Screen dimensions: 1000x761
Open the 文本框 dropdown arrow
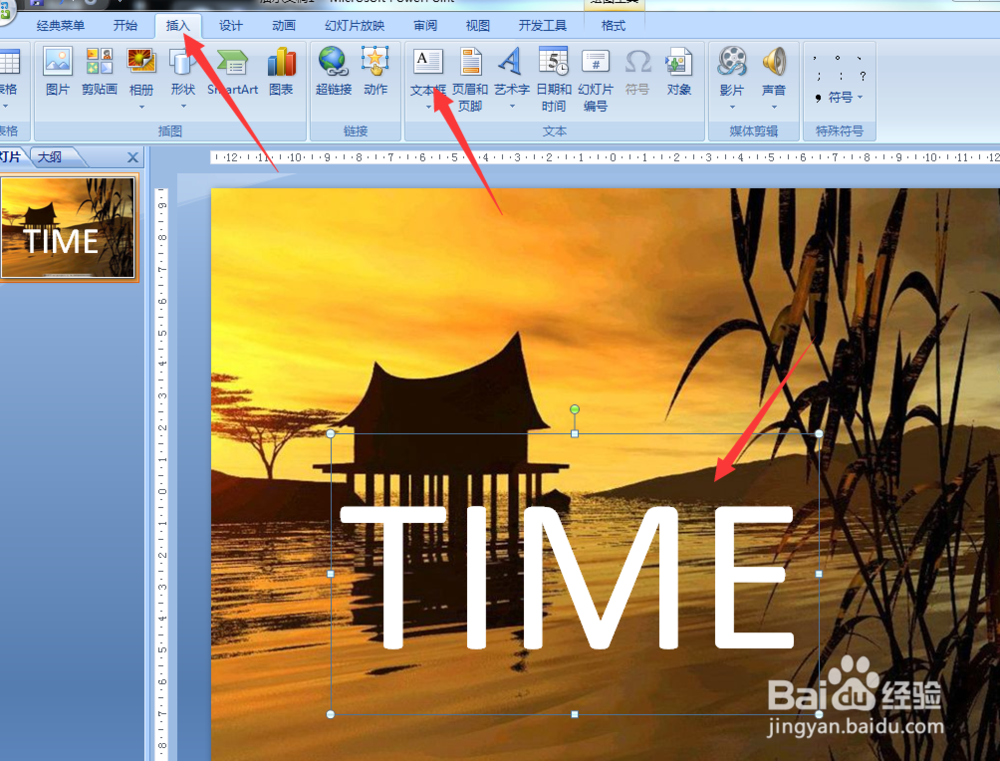[428, 107]
